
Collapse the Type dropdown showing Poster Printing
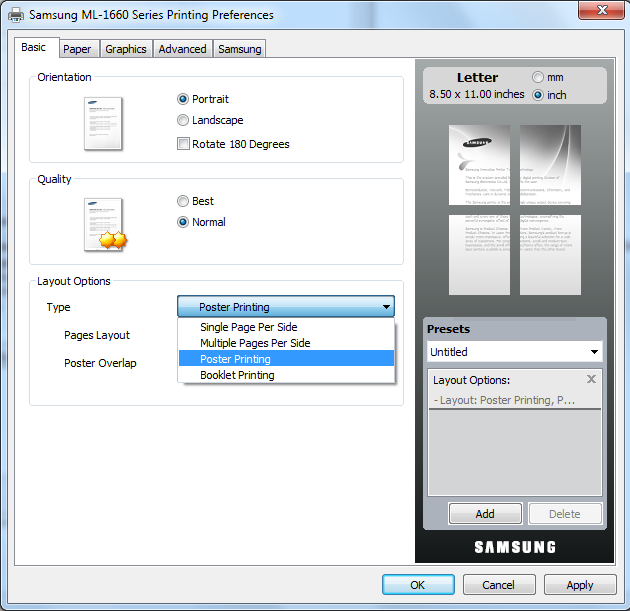[286, 307]
